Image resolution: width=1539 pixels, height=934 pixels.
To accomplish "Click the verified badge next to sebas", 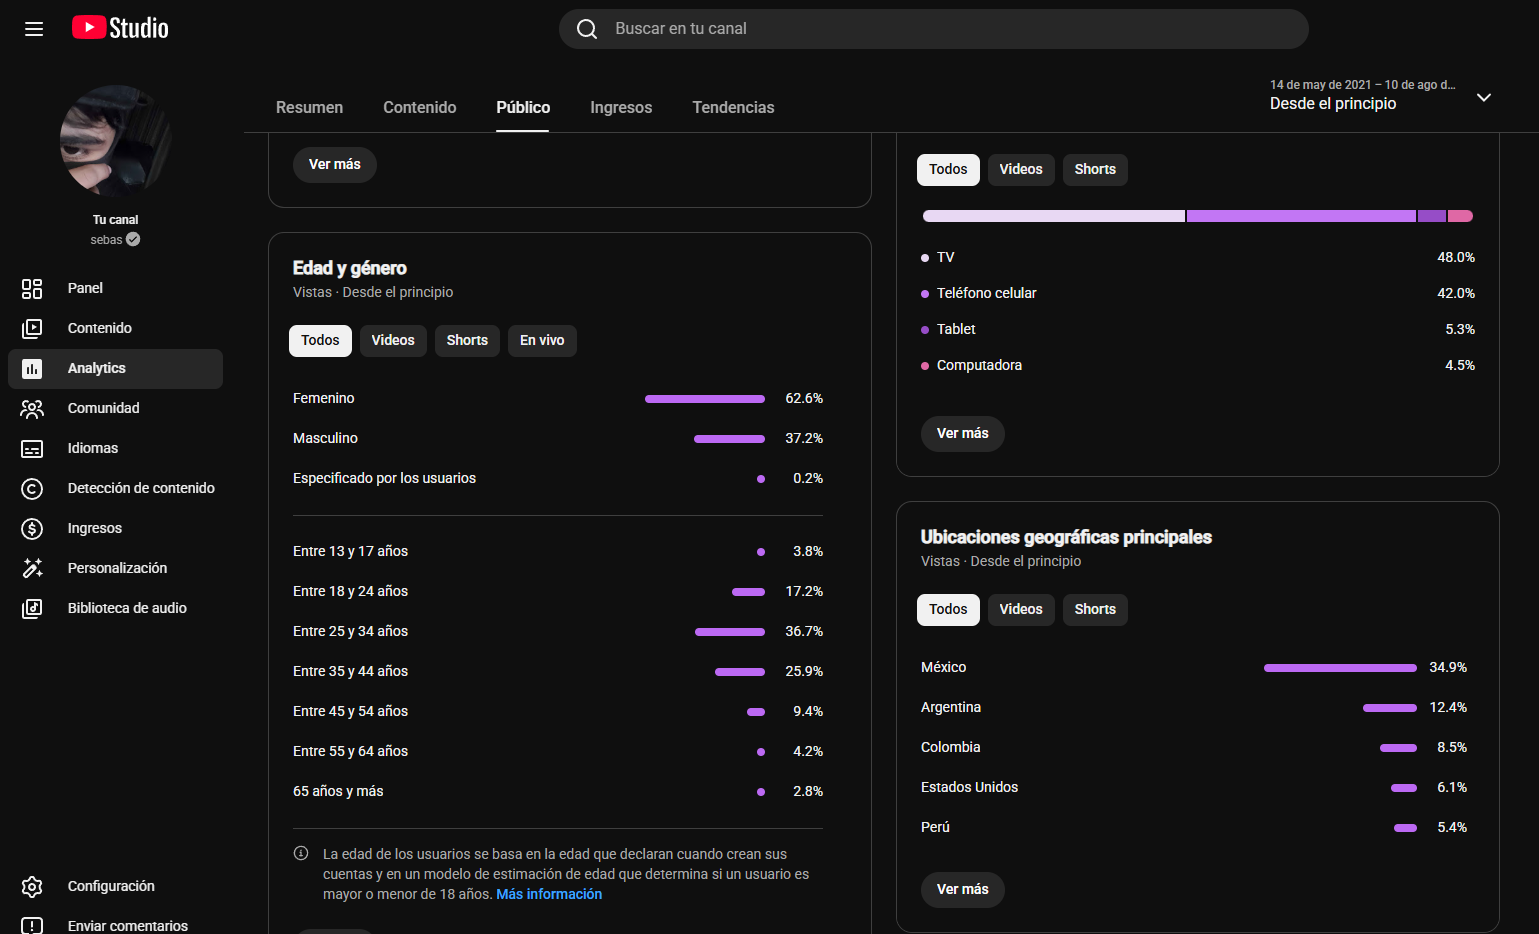I will pyautogui.click(x=133, y=240).
